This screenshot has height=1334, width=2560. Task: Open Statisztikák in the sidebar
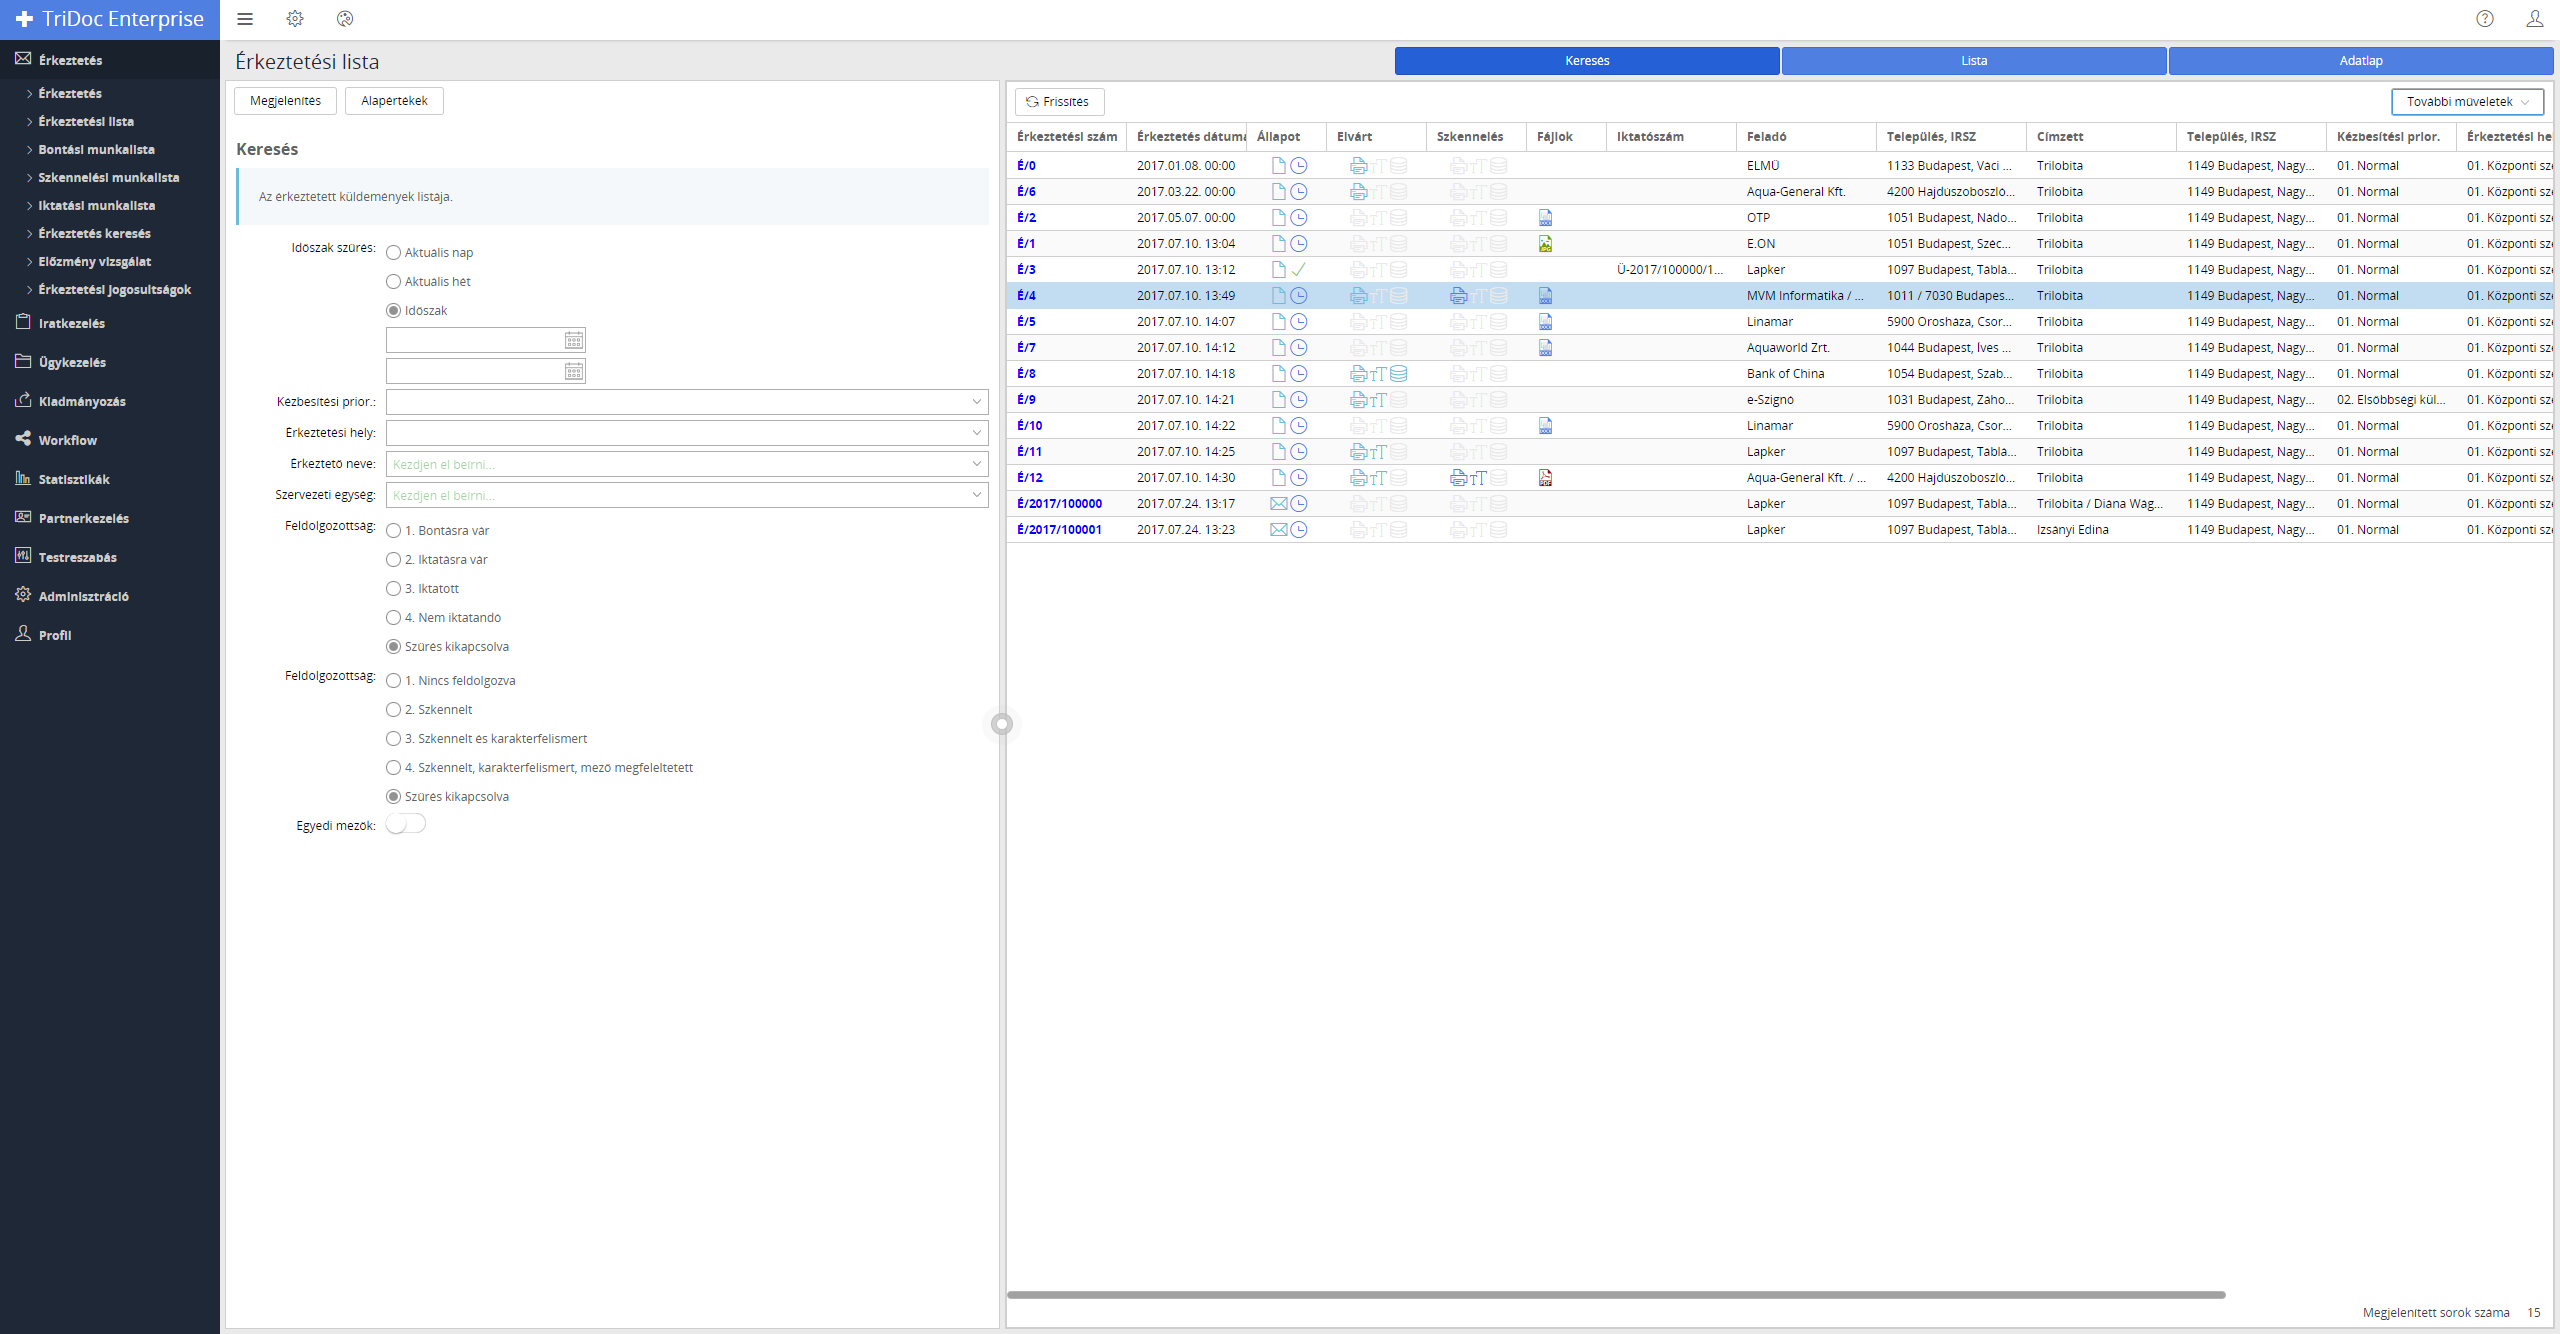coord(74,479)
